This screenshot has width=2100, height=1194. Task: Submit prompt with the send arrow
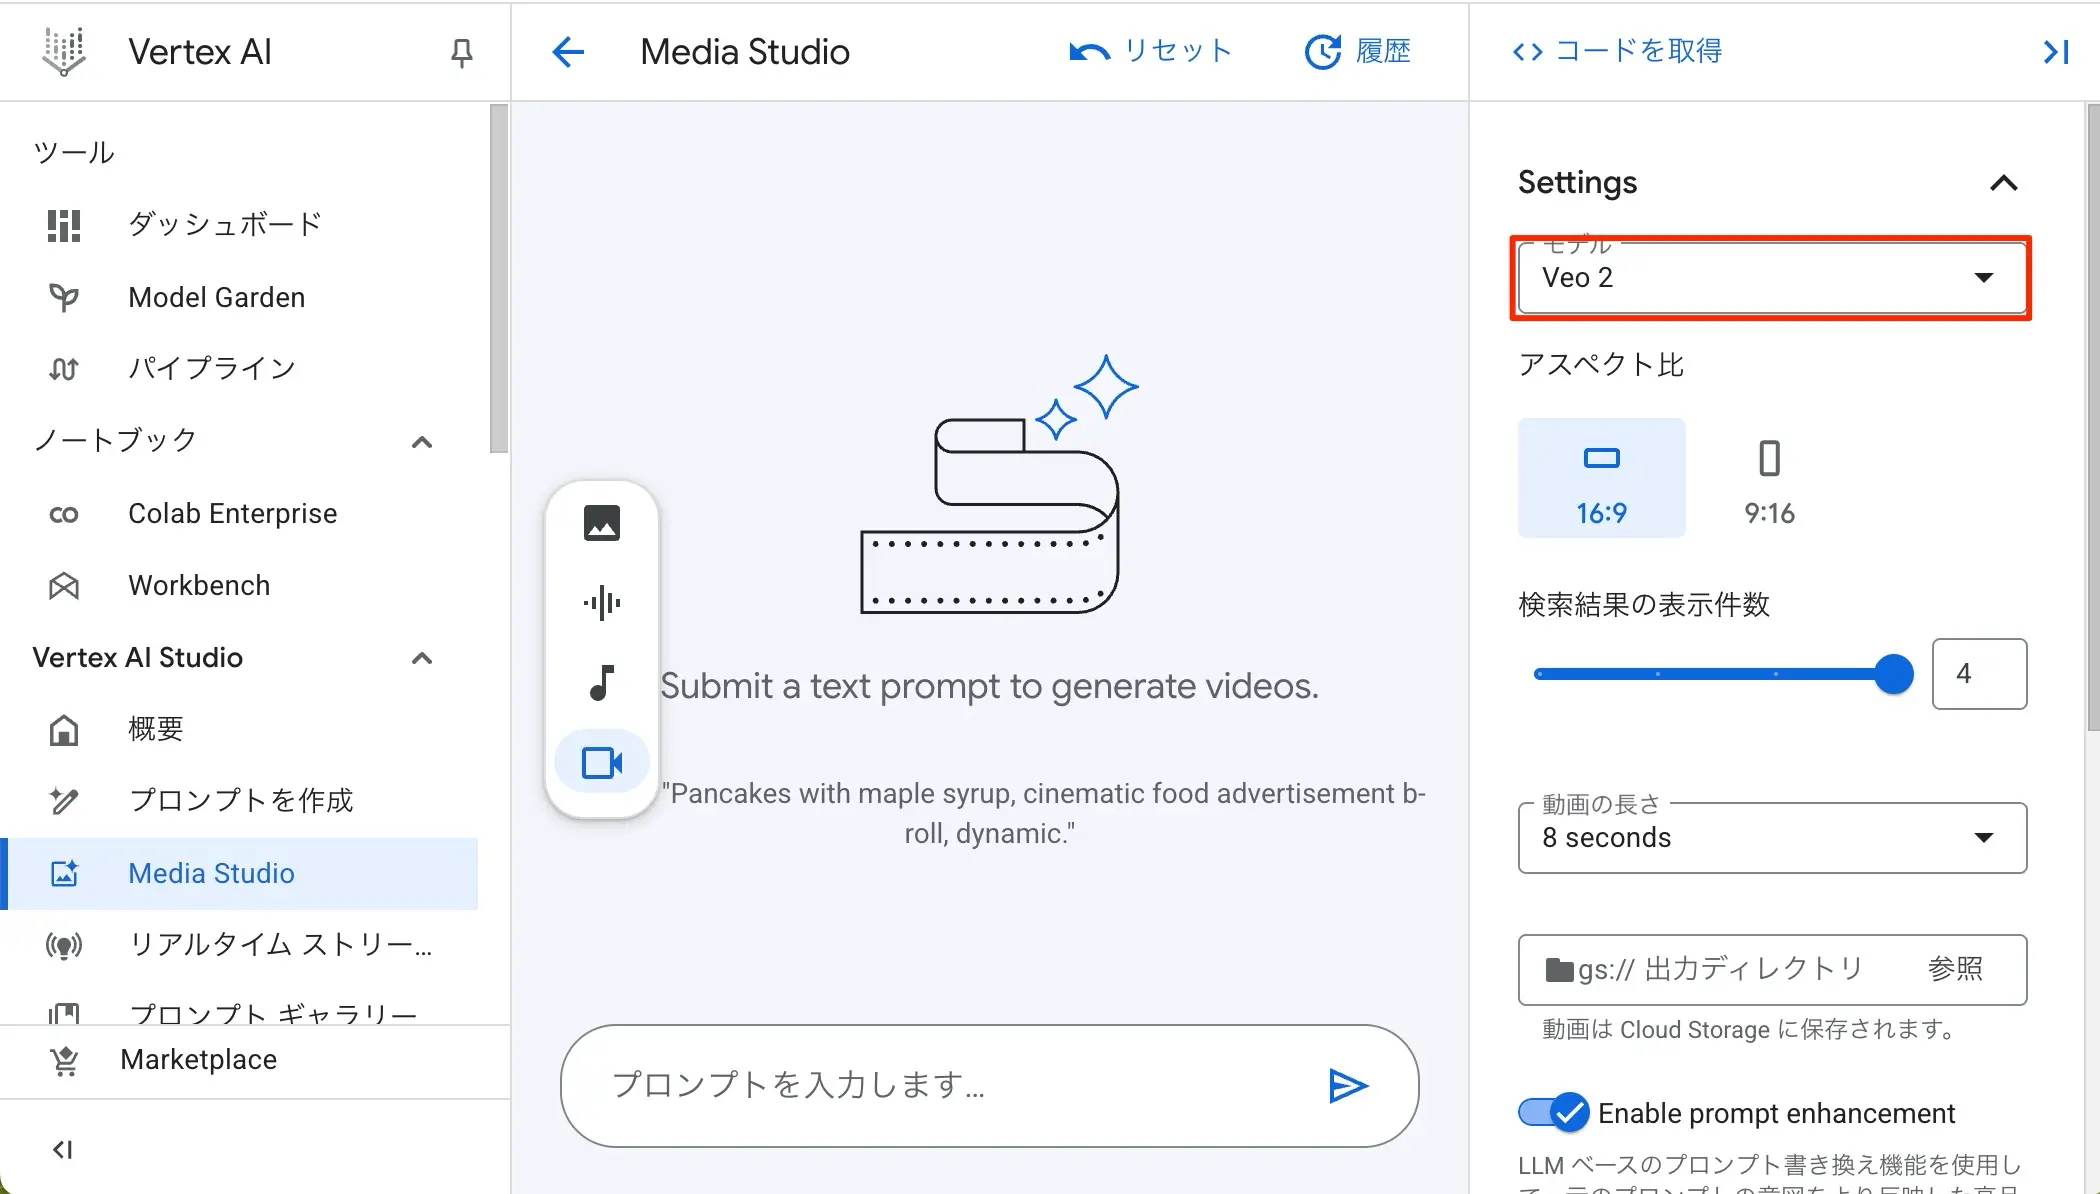[1348, 1086]
